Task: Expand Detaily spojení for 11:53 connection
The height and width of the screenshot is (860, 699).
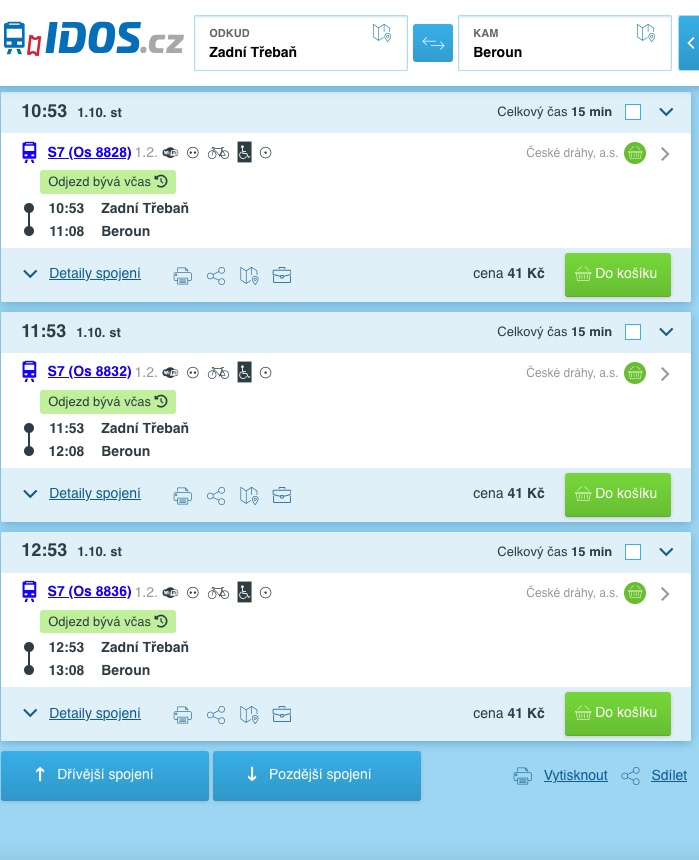Action: (x=94, y=494)
